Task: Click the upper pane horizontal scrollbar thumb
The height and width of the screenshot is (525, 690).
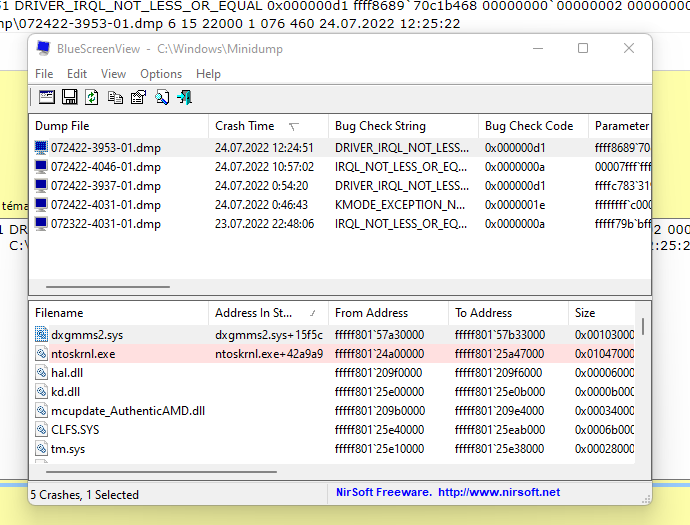Action: [108, 286]
